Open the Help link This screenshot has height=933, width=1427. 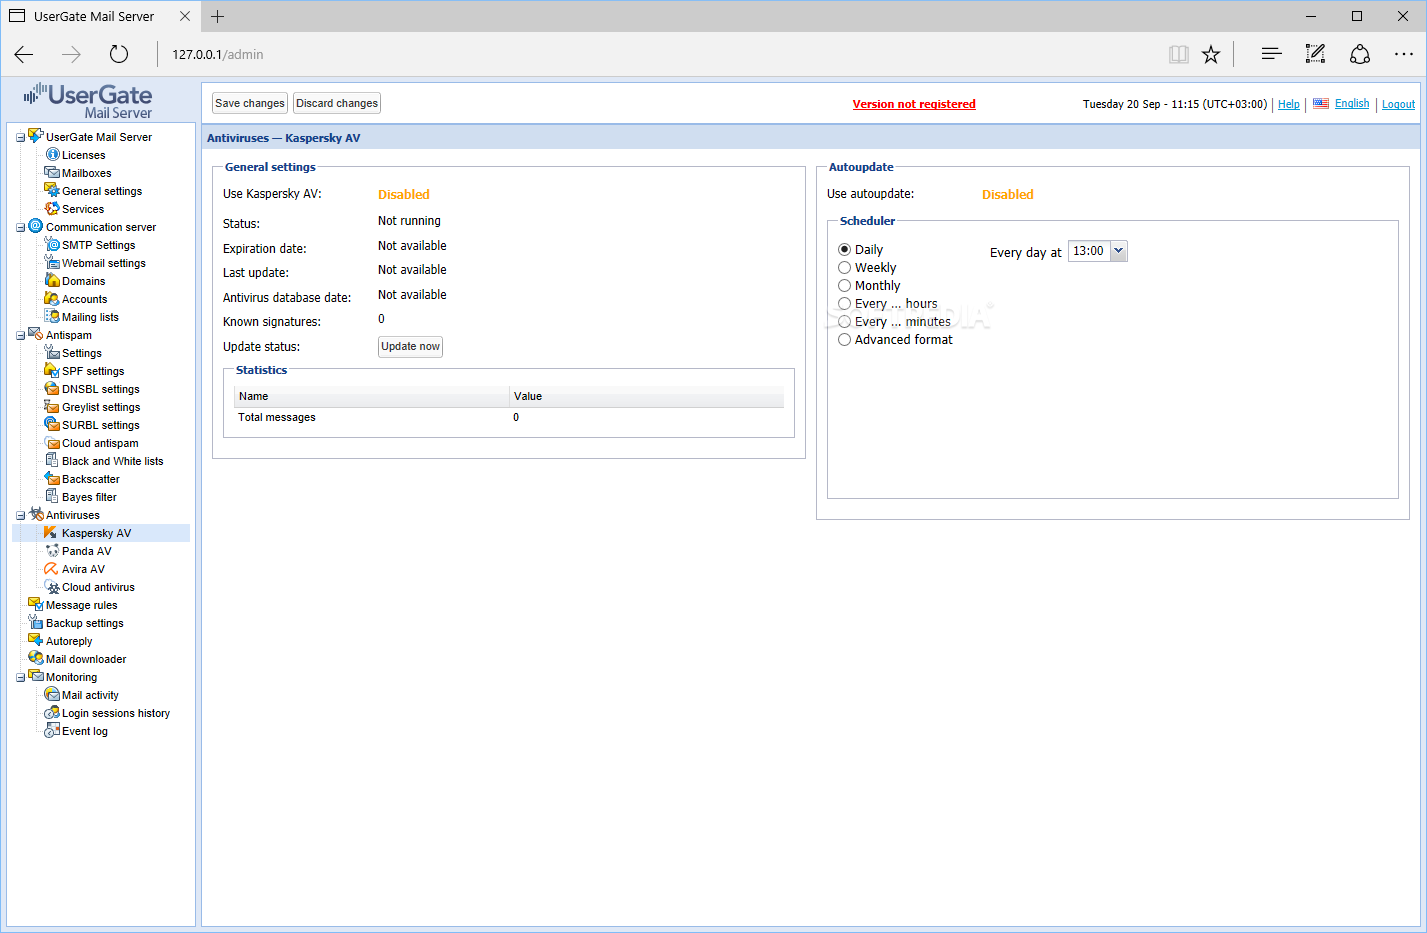(x=1289, y=104)
